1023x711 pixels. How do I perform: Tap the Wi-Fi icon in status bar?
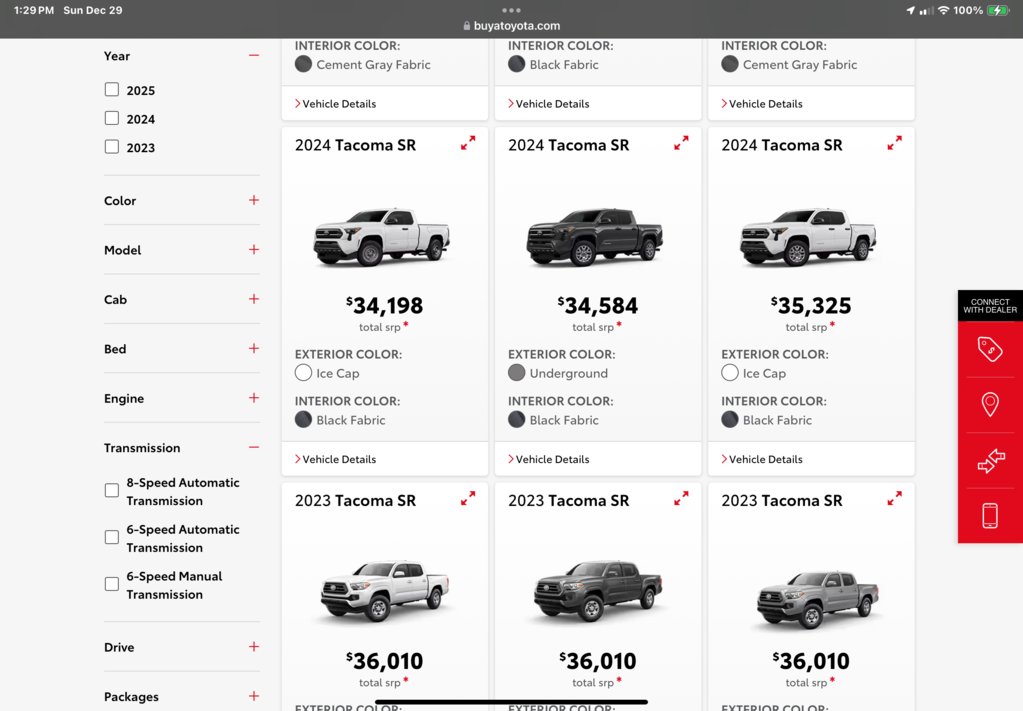pyautogui.click(x=943, y=10)
